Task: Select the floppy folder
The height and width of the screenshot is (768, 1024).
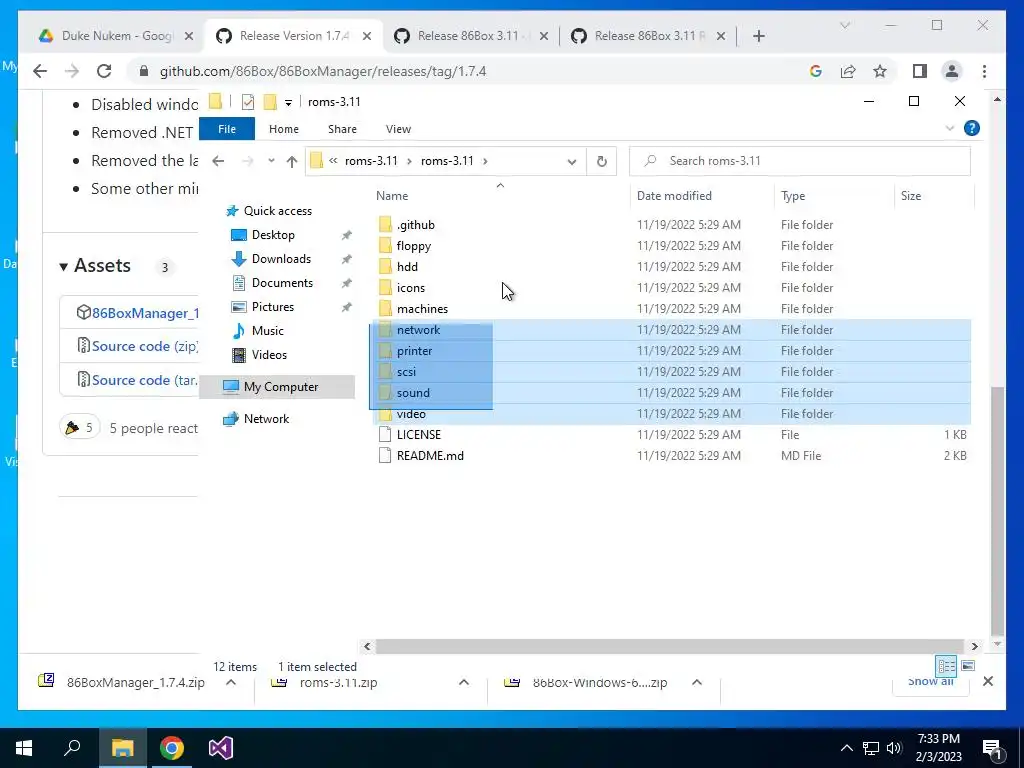Action: coord(413,246)
